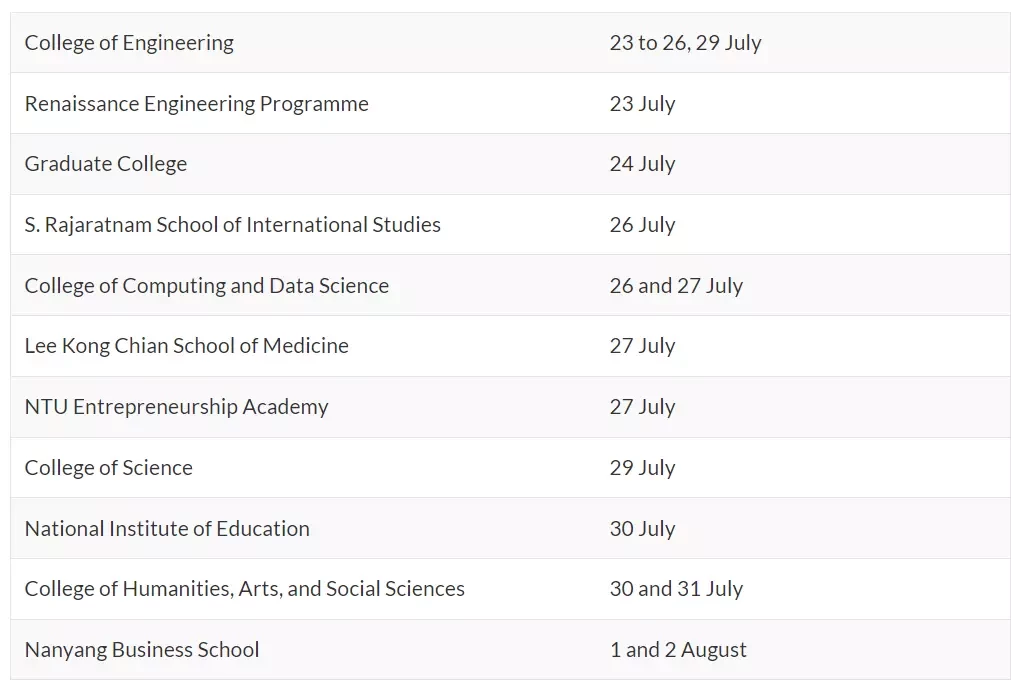
Task: Select the 29 July date for Science
Action: click(642, 468)
